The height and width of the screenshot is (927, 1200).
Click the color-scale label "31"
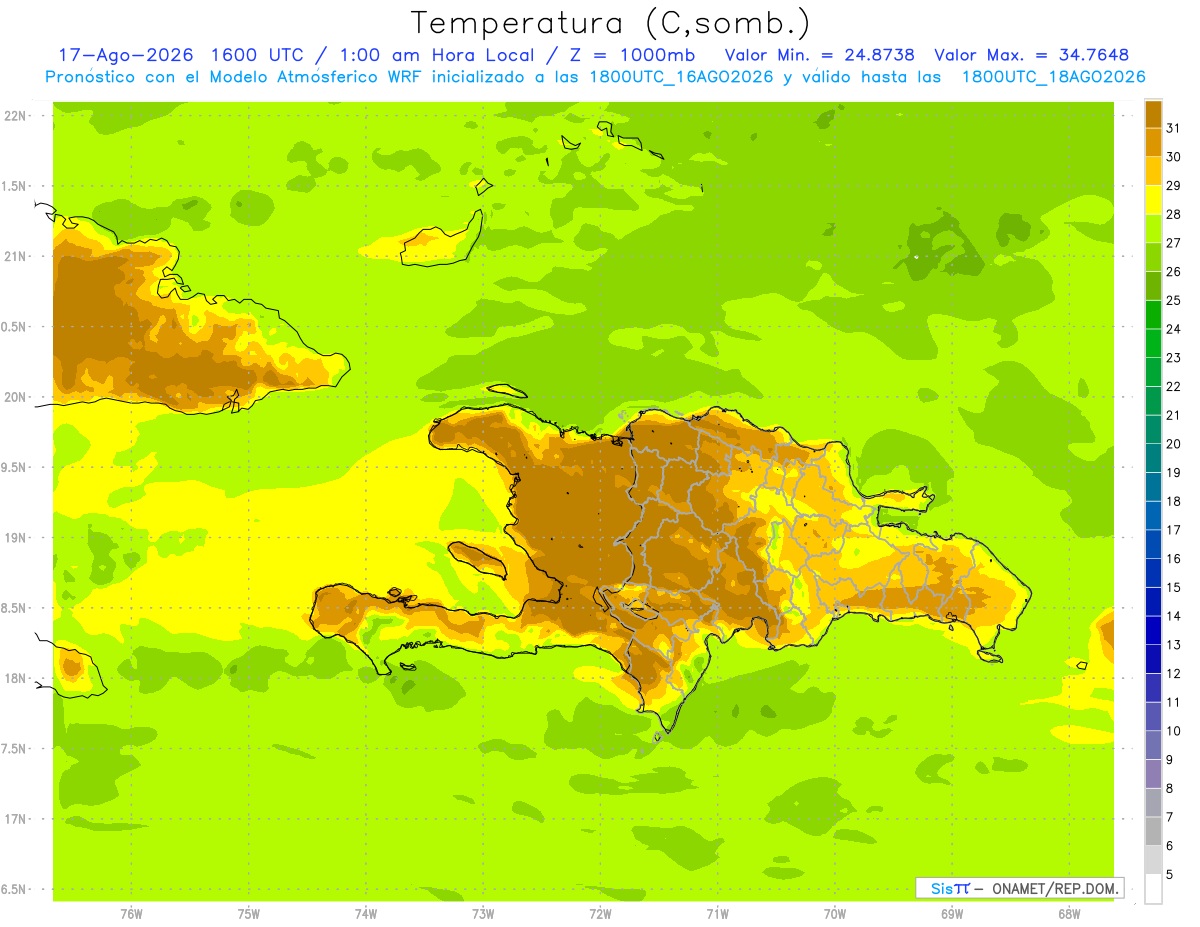click(1174, 128)
